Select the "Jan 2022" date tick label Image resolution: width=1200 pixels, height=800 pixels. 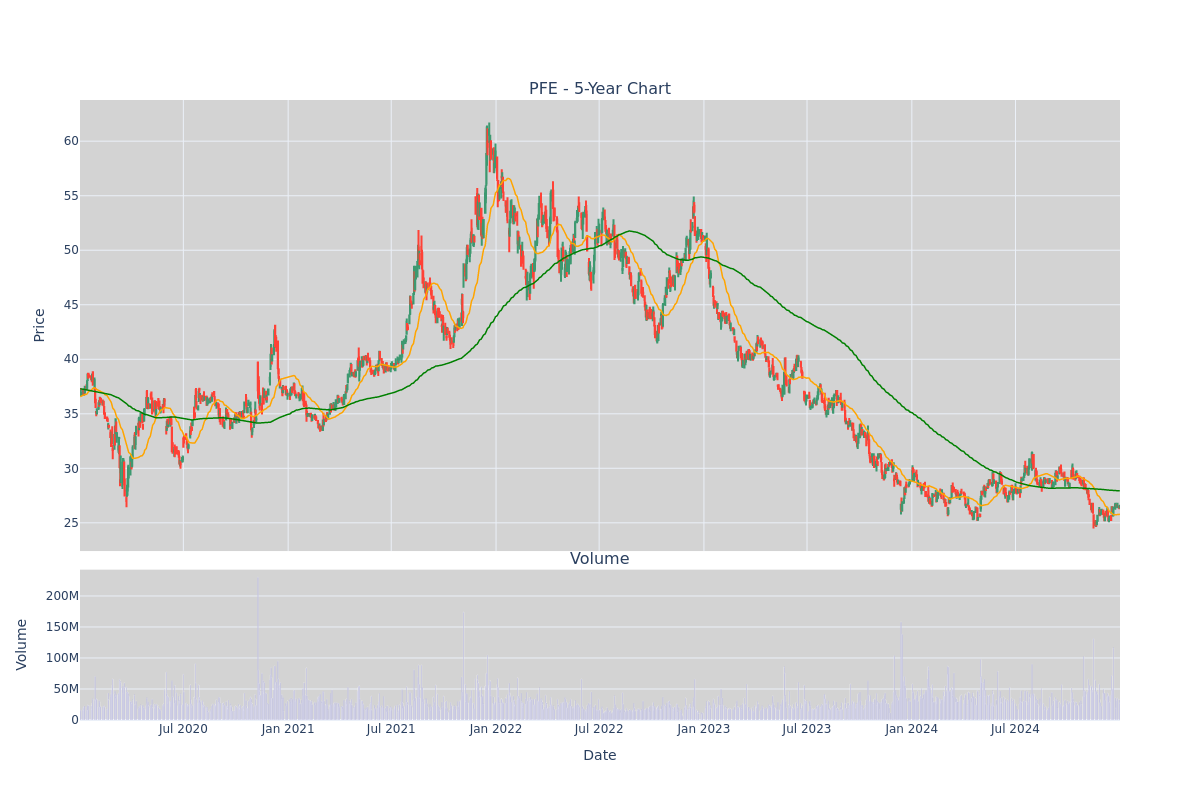(496, 729)
